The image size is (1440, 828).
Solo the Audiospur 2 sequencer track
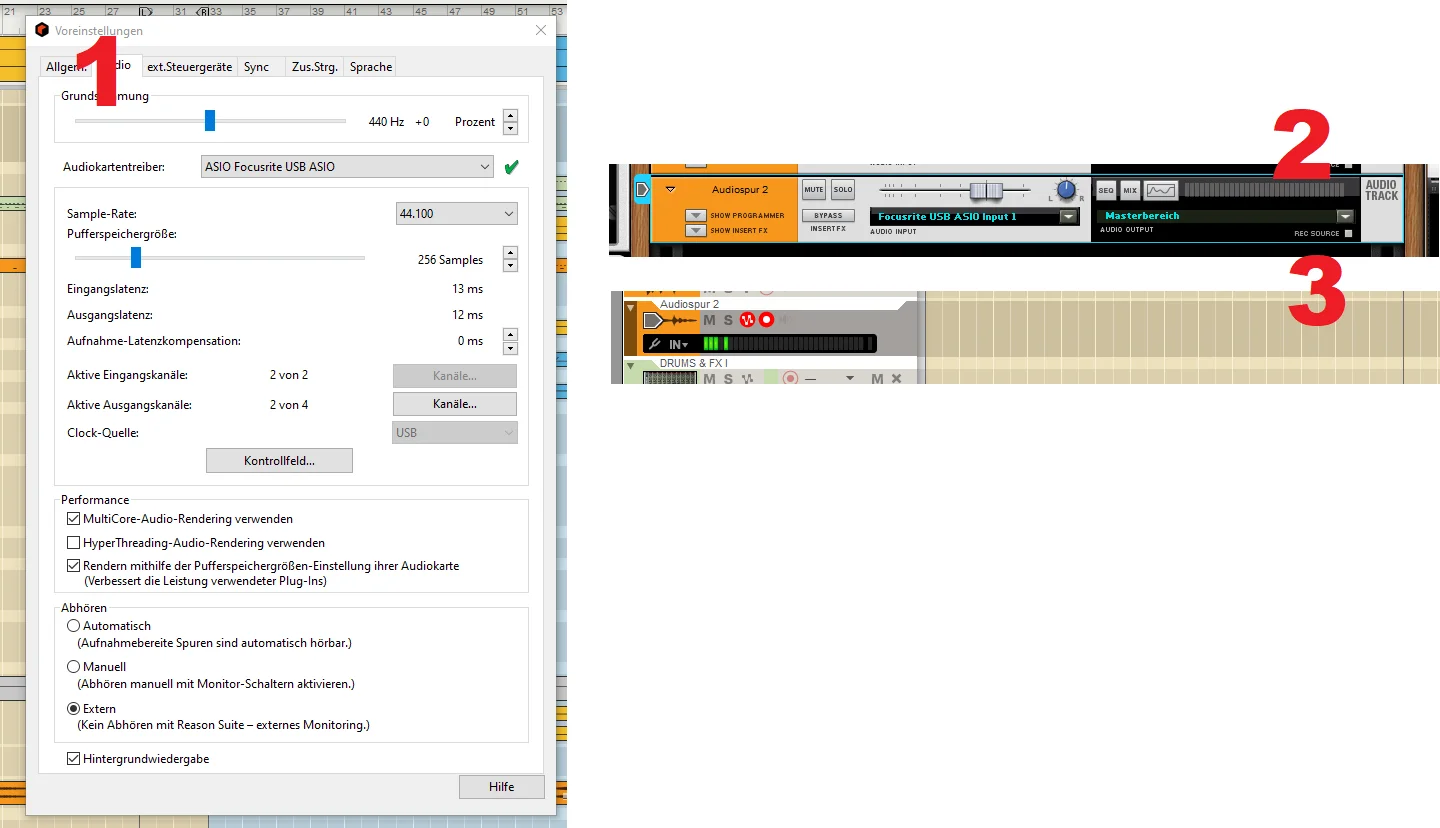point(728,320)
